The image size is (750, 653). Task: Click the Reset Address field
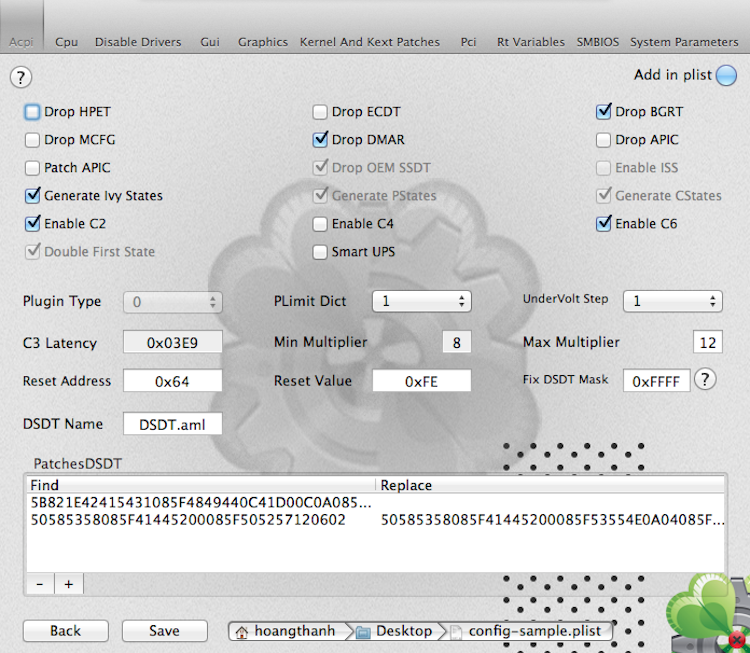pos(173,381)
